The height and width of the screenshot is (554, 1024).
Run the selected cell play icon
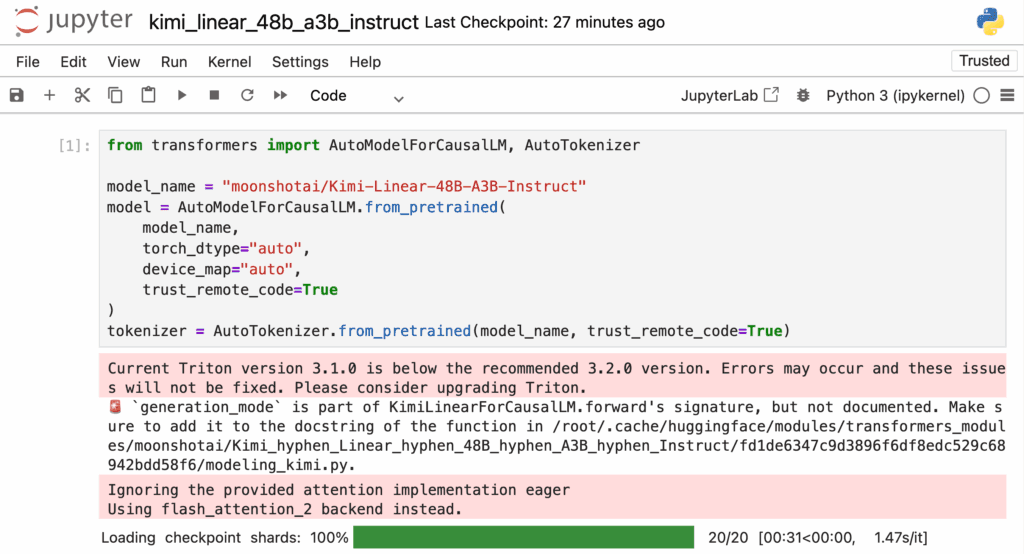181,96
